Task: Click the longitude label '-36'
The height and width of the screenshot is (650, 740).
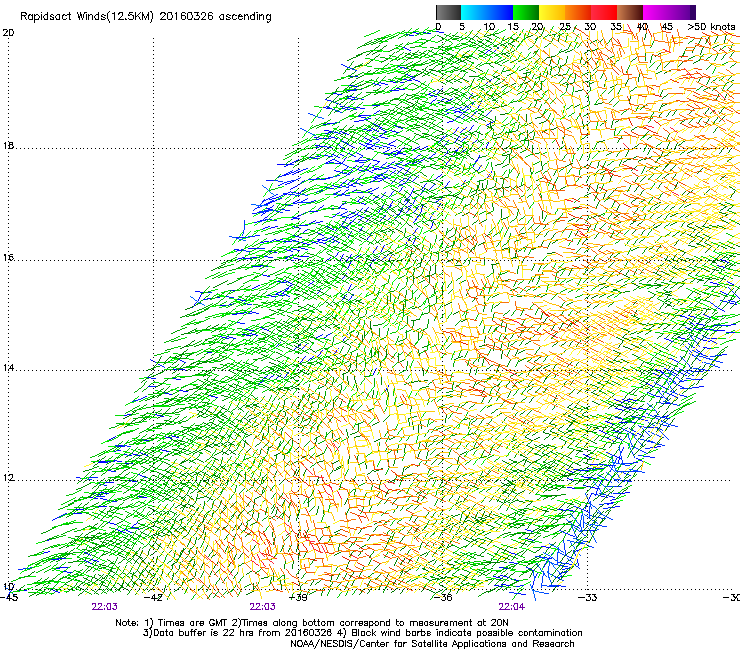Action: [x=443, y=597]
